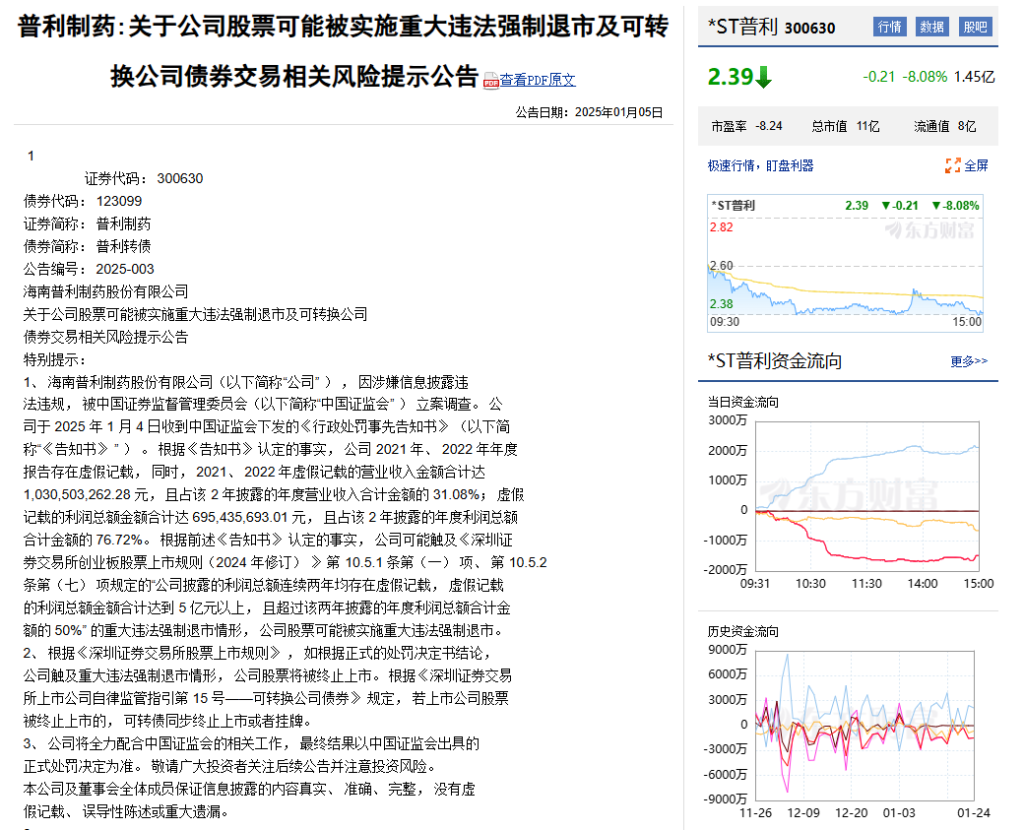The height and width of the screenshot is (830, 1024).
Task: Click the 1.45亿 turnover value
Action: (974, 77)
